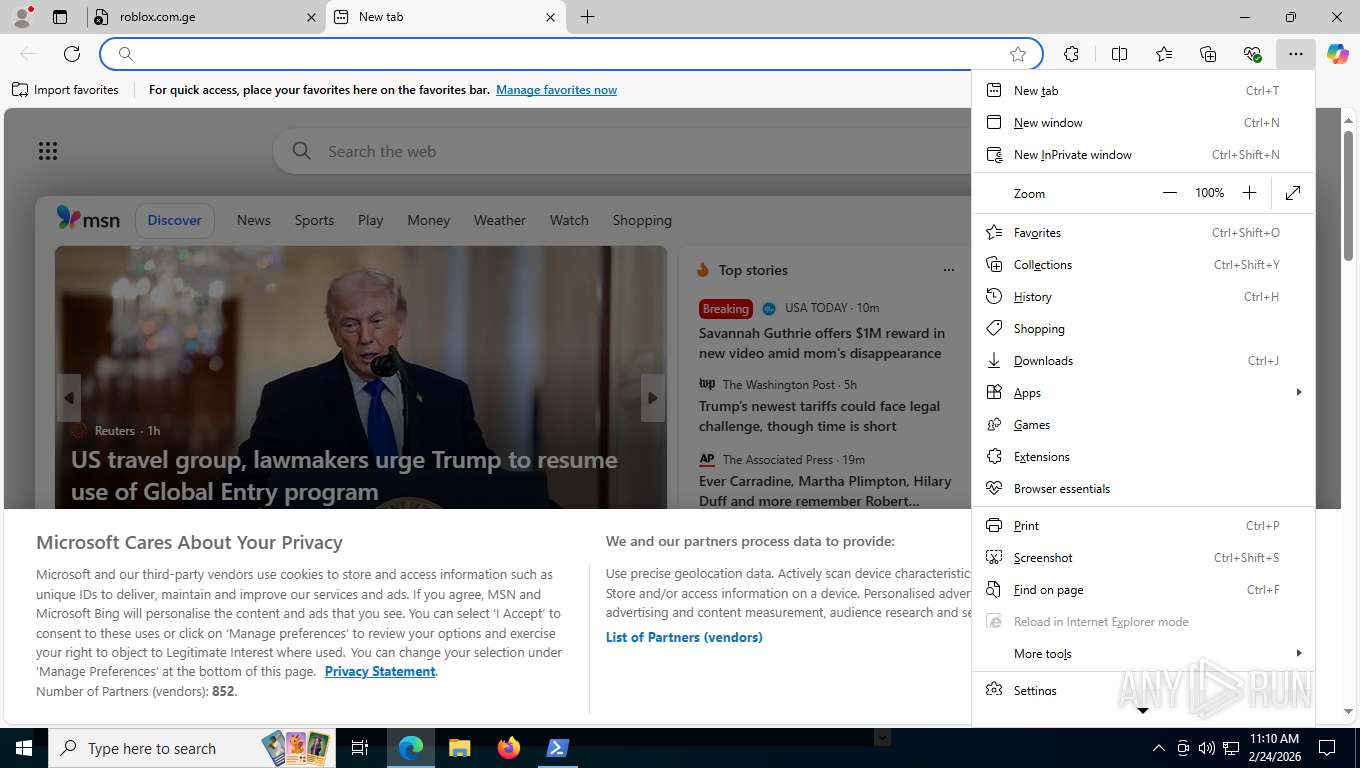The height and width of the screenshot is (768, 1360).
Task: Show next headline in the news carousel
Action: pos(653,398)
